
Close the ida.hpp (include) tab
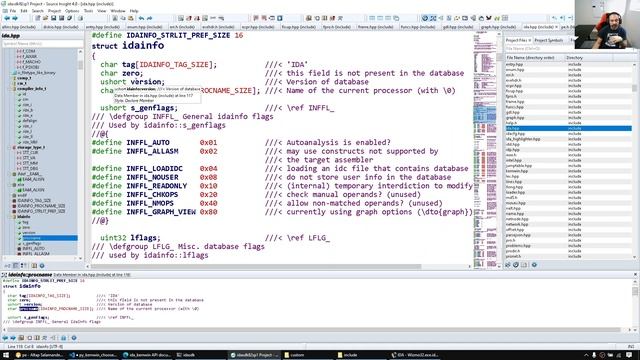point(556,27)
